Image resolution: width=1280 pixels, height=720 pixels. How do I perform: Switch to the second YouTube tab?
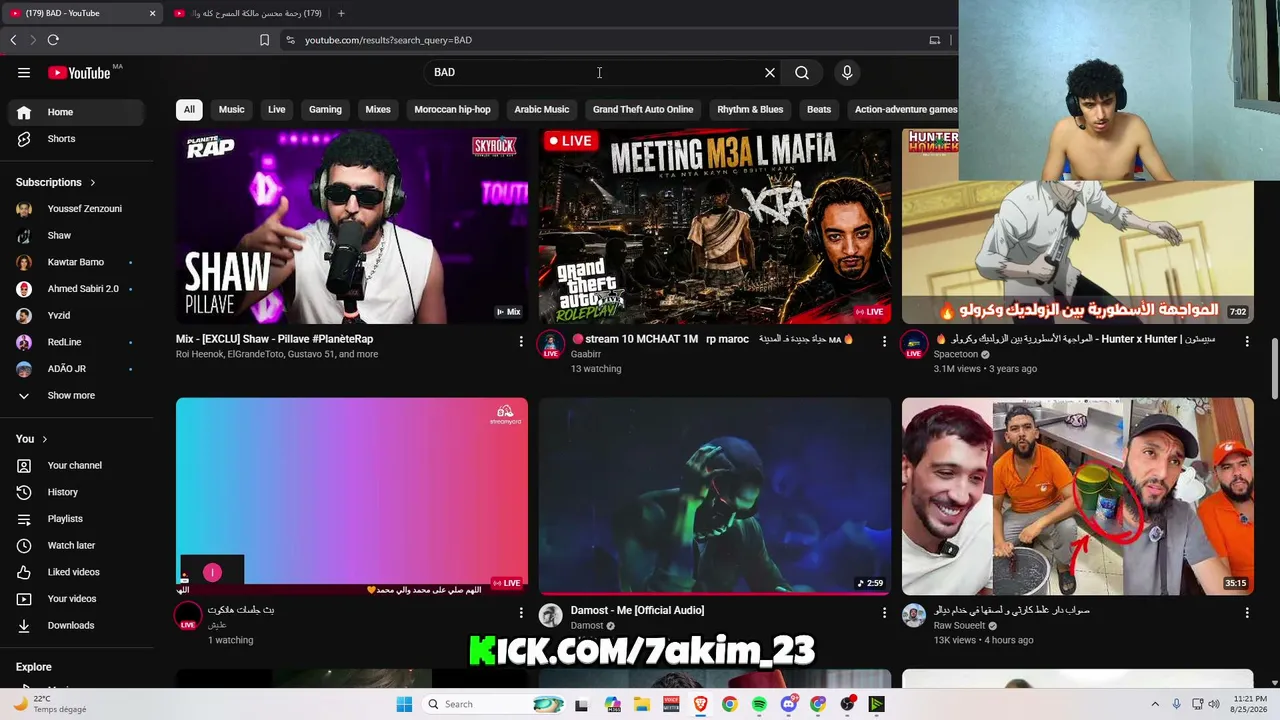pos(248,13)
